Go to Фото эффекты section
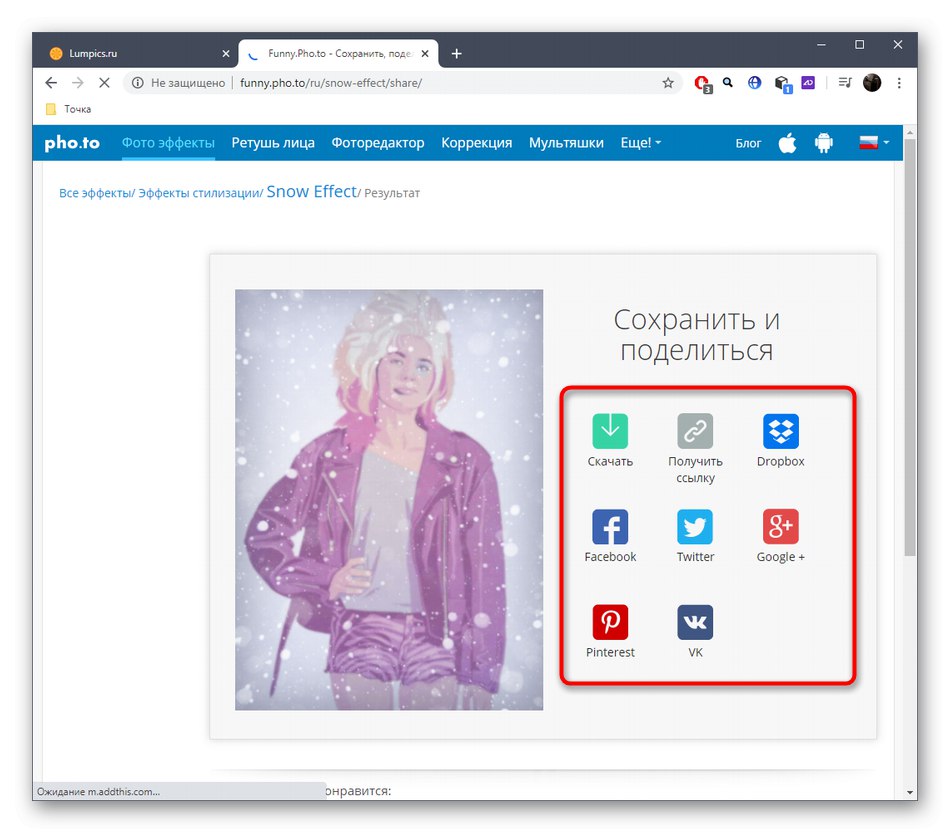The width and height of the screenshot is (950, 833). [168, 143]
